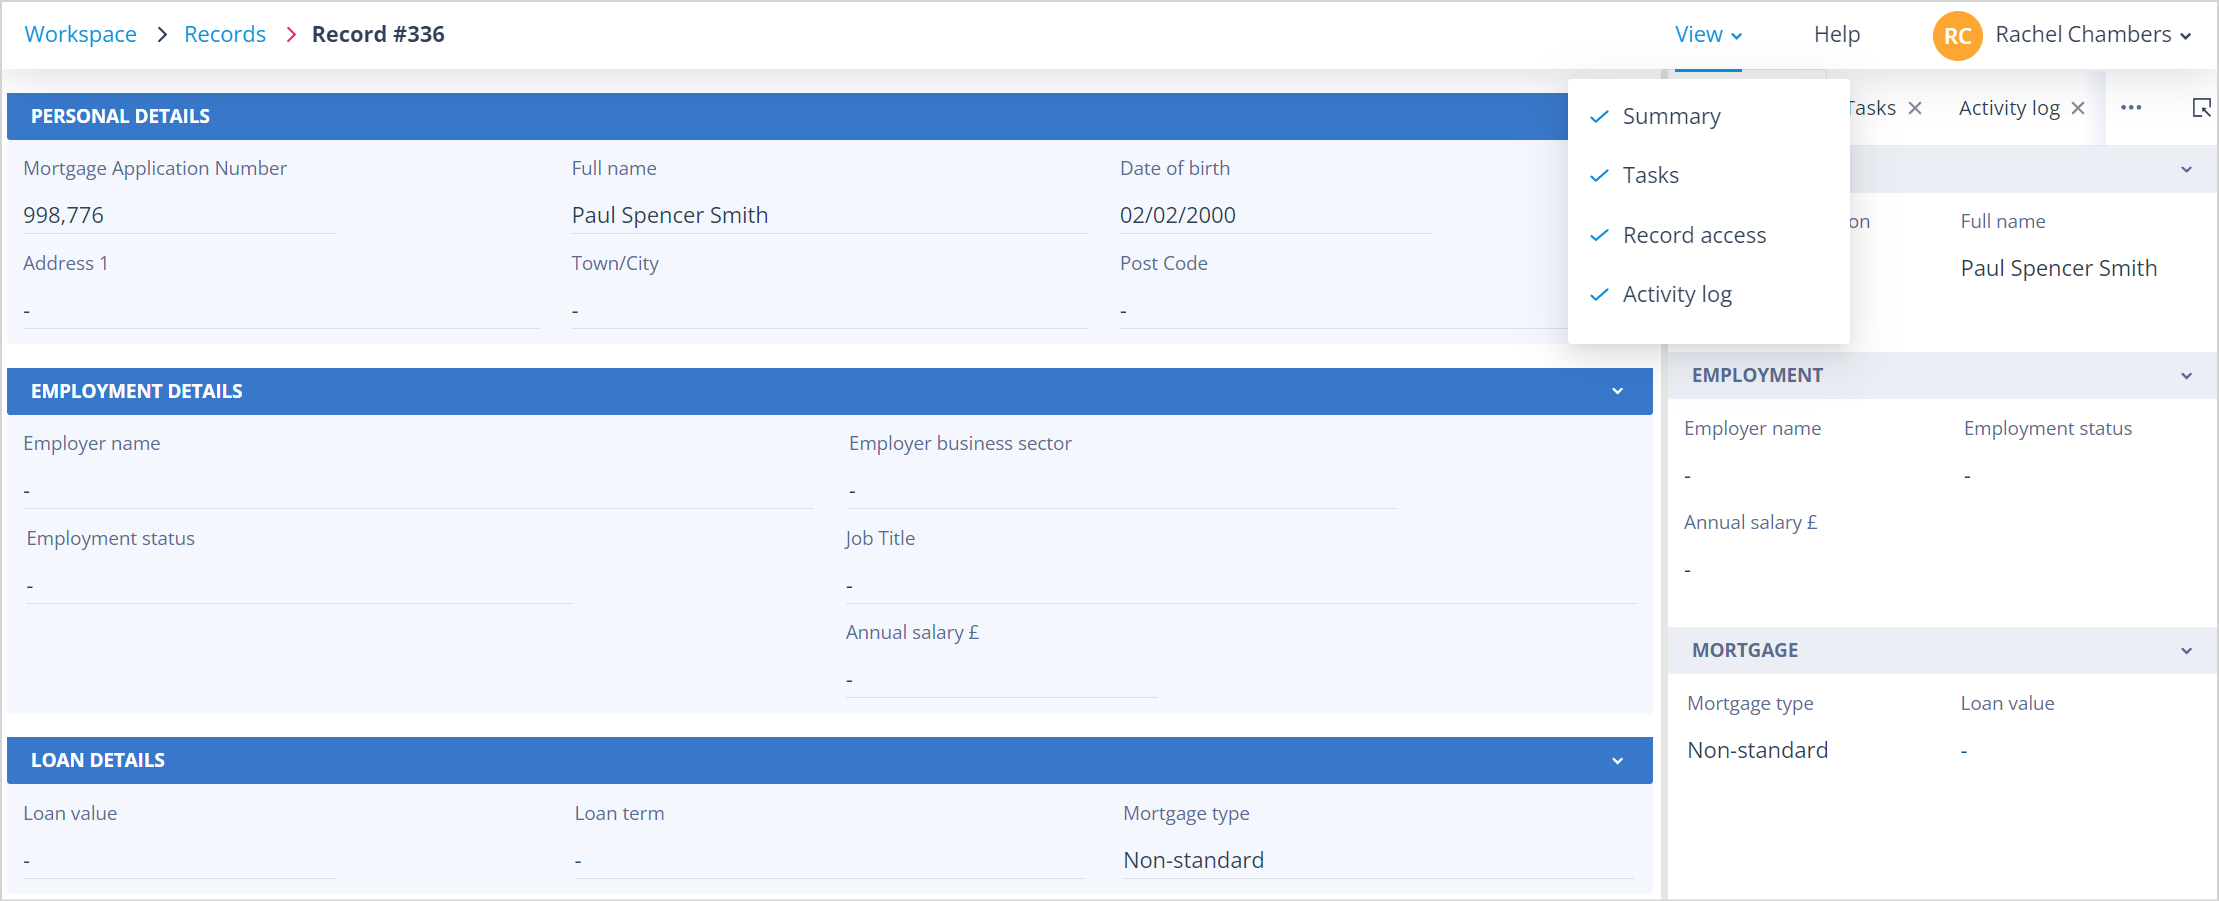Collapse the top side panel section
The image size is (2219, 901).
[2186, 170]
